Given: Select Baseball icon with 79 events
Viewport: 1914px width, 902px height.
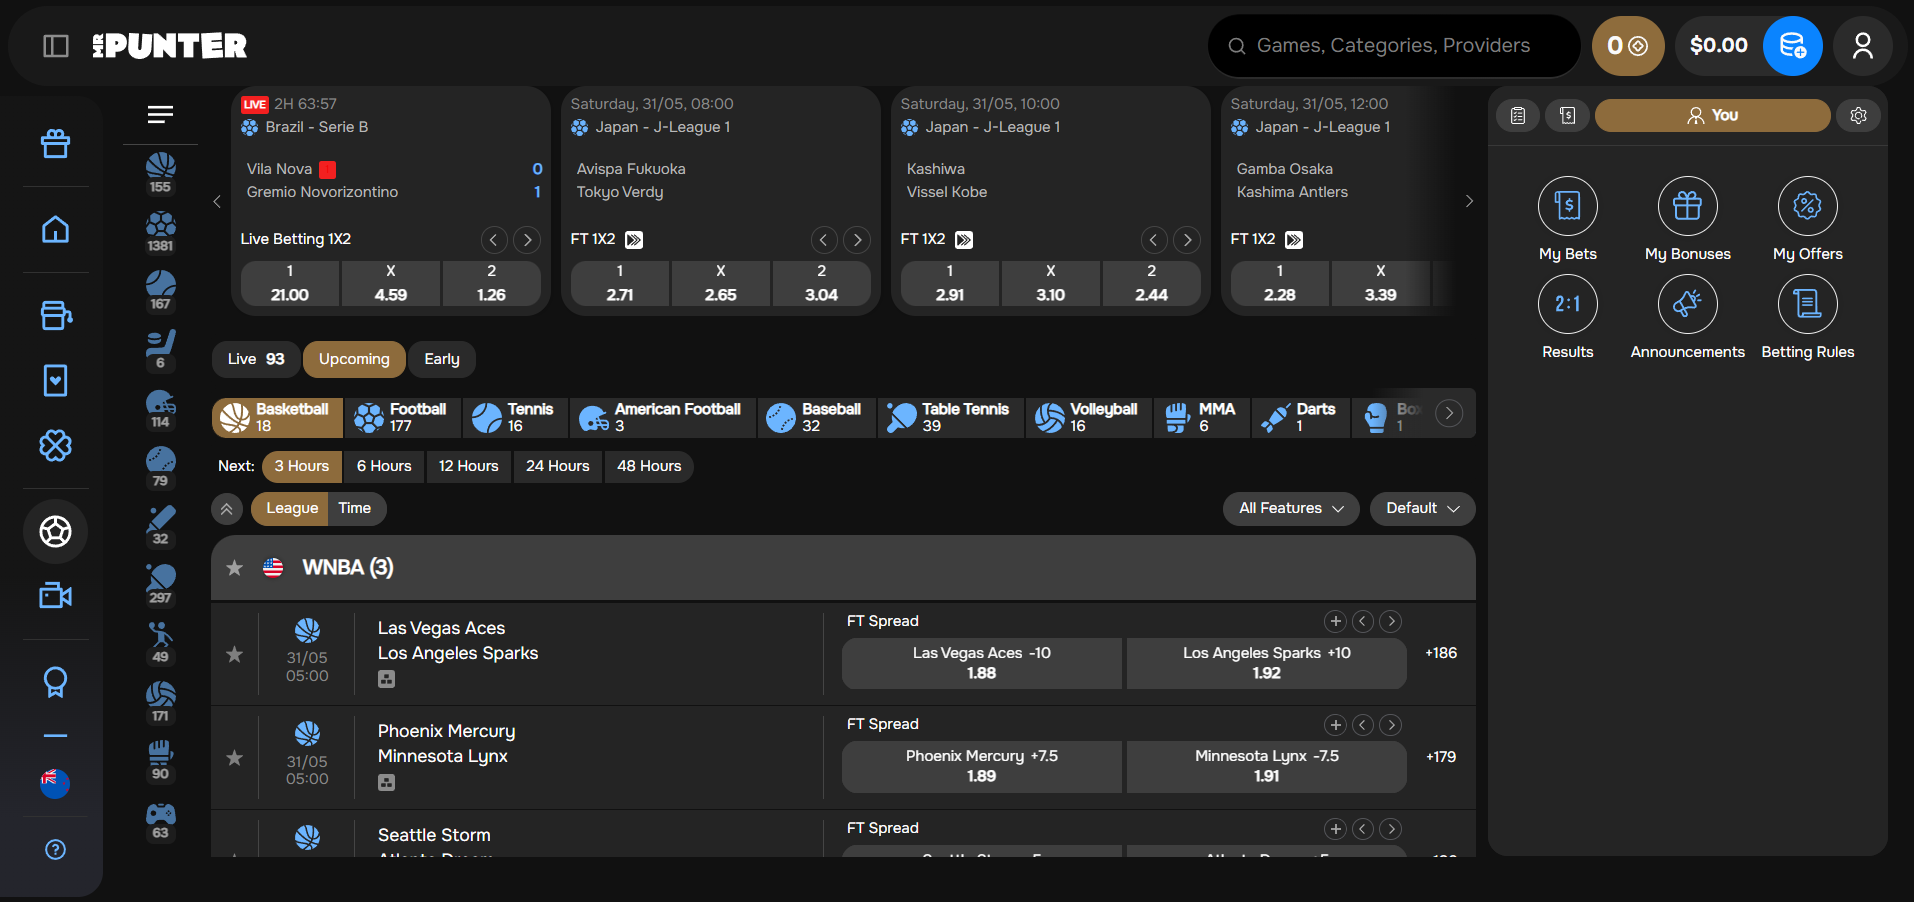Looking at the screenshot, I should tap(160, 467).
